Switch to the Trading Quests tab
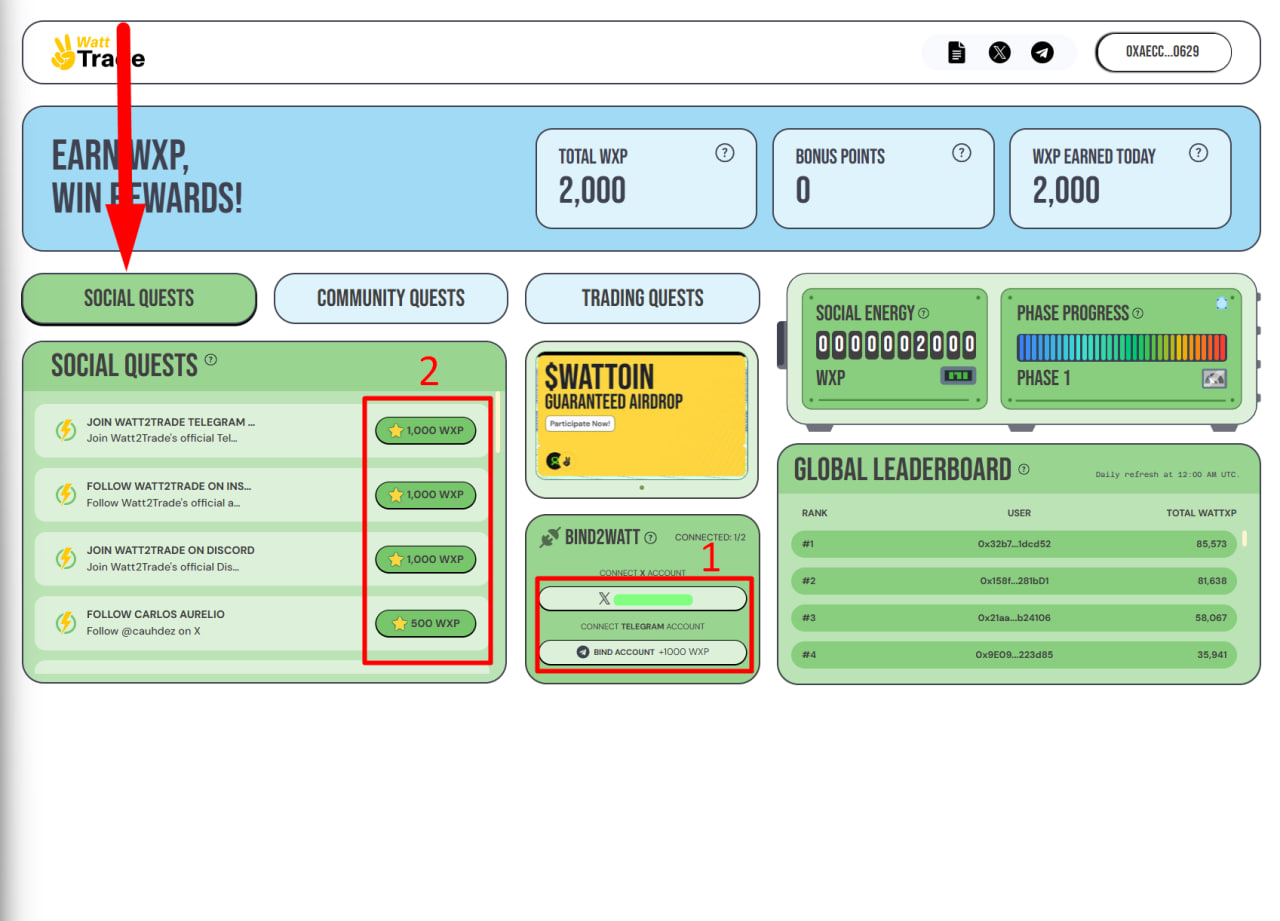This screenshot has width=1280, height=921. (x=643, y=298)
